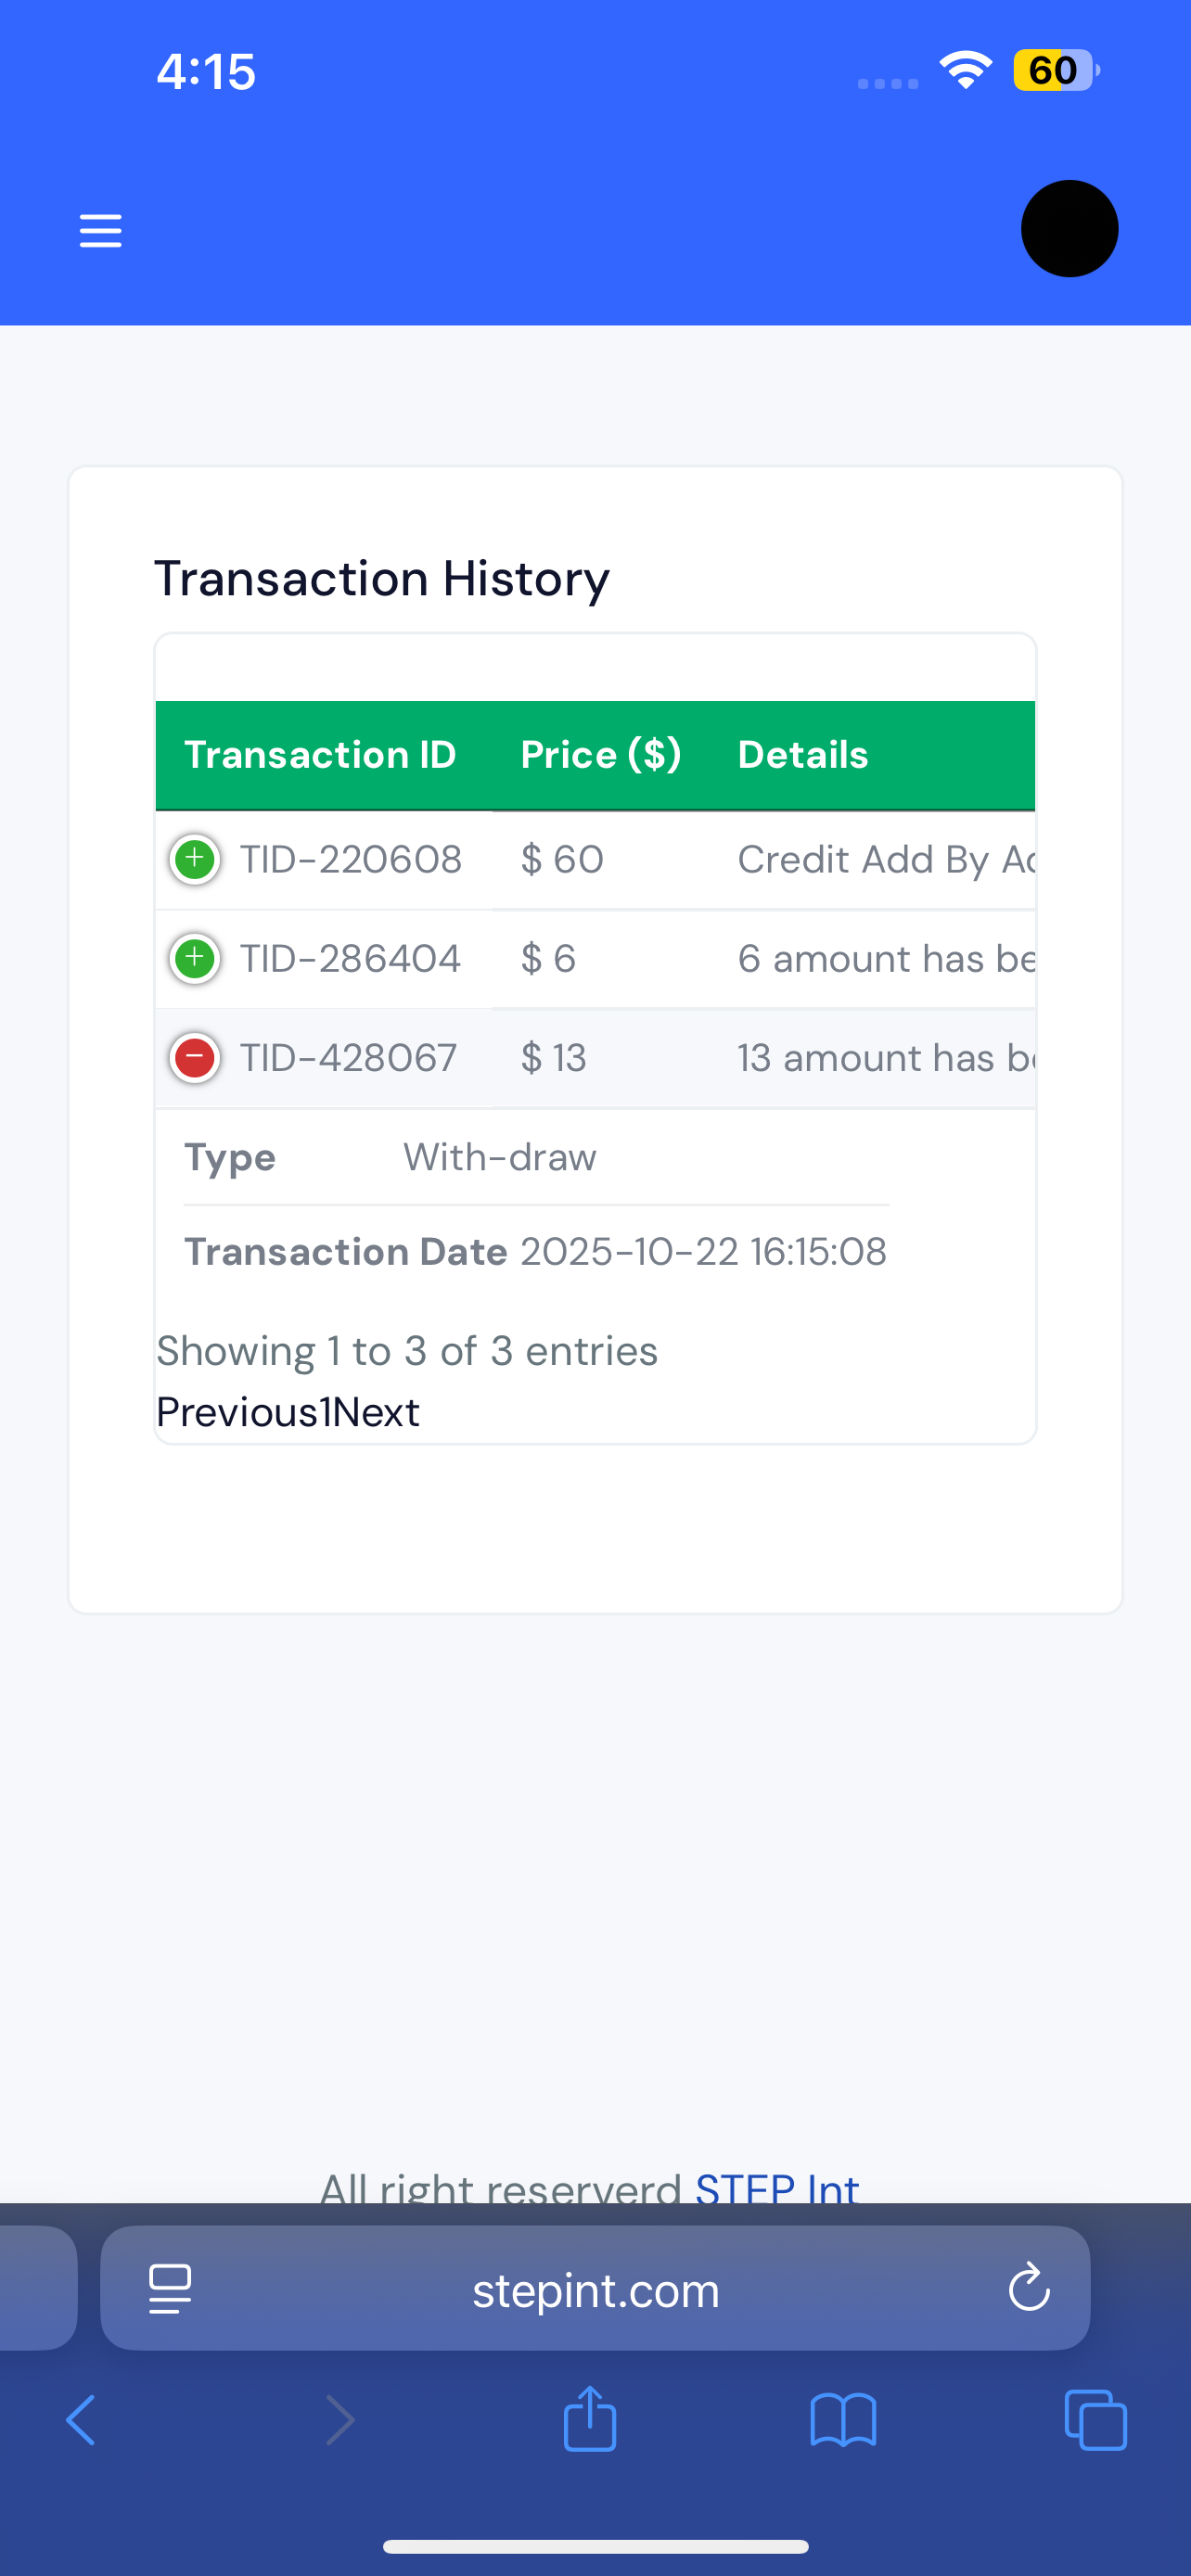Reload the page with refresh icon
This screenshot has height=2576, width=1191.
[x=1028, y=2288]
